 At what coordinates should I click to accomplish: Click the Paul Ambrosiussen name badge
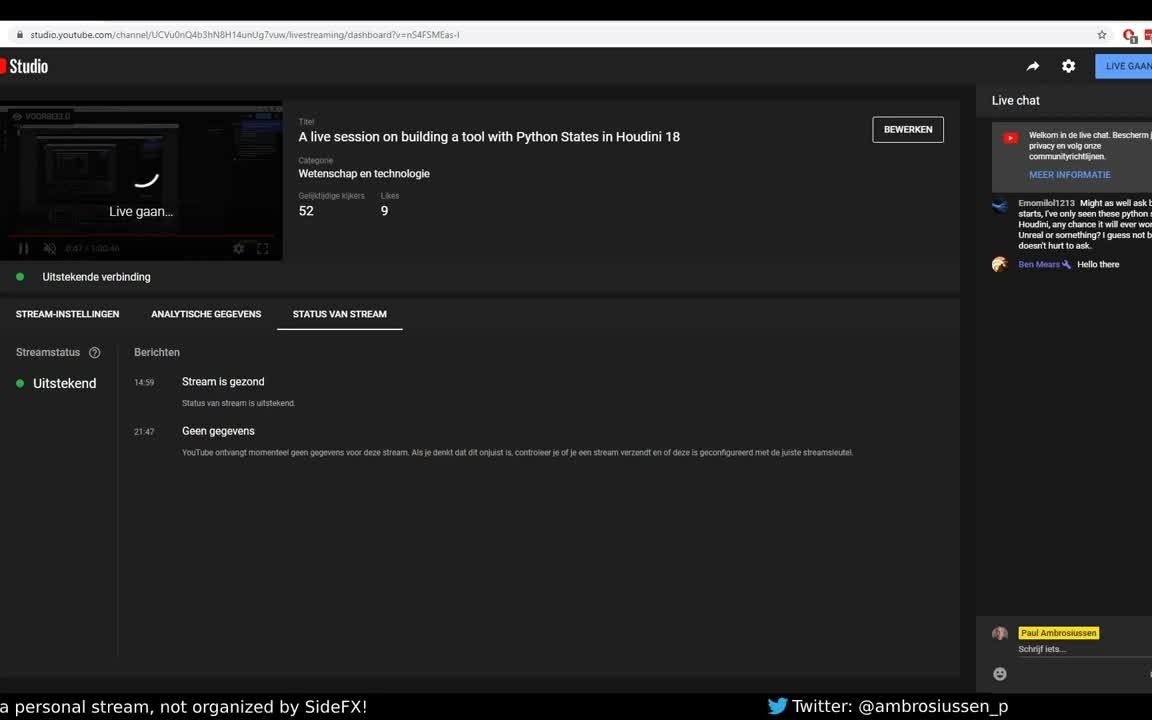(x=1058, y=633)
